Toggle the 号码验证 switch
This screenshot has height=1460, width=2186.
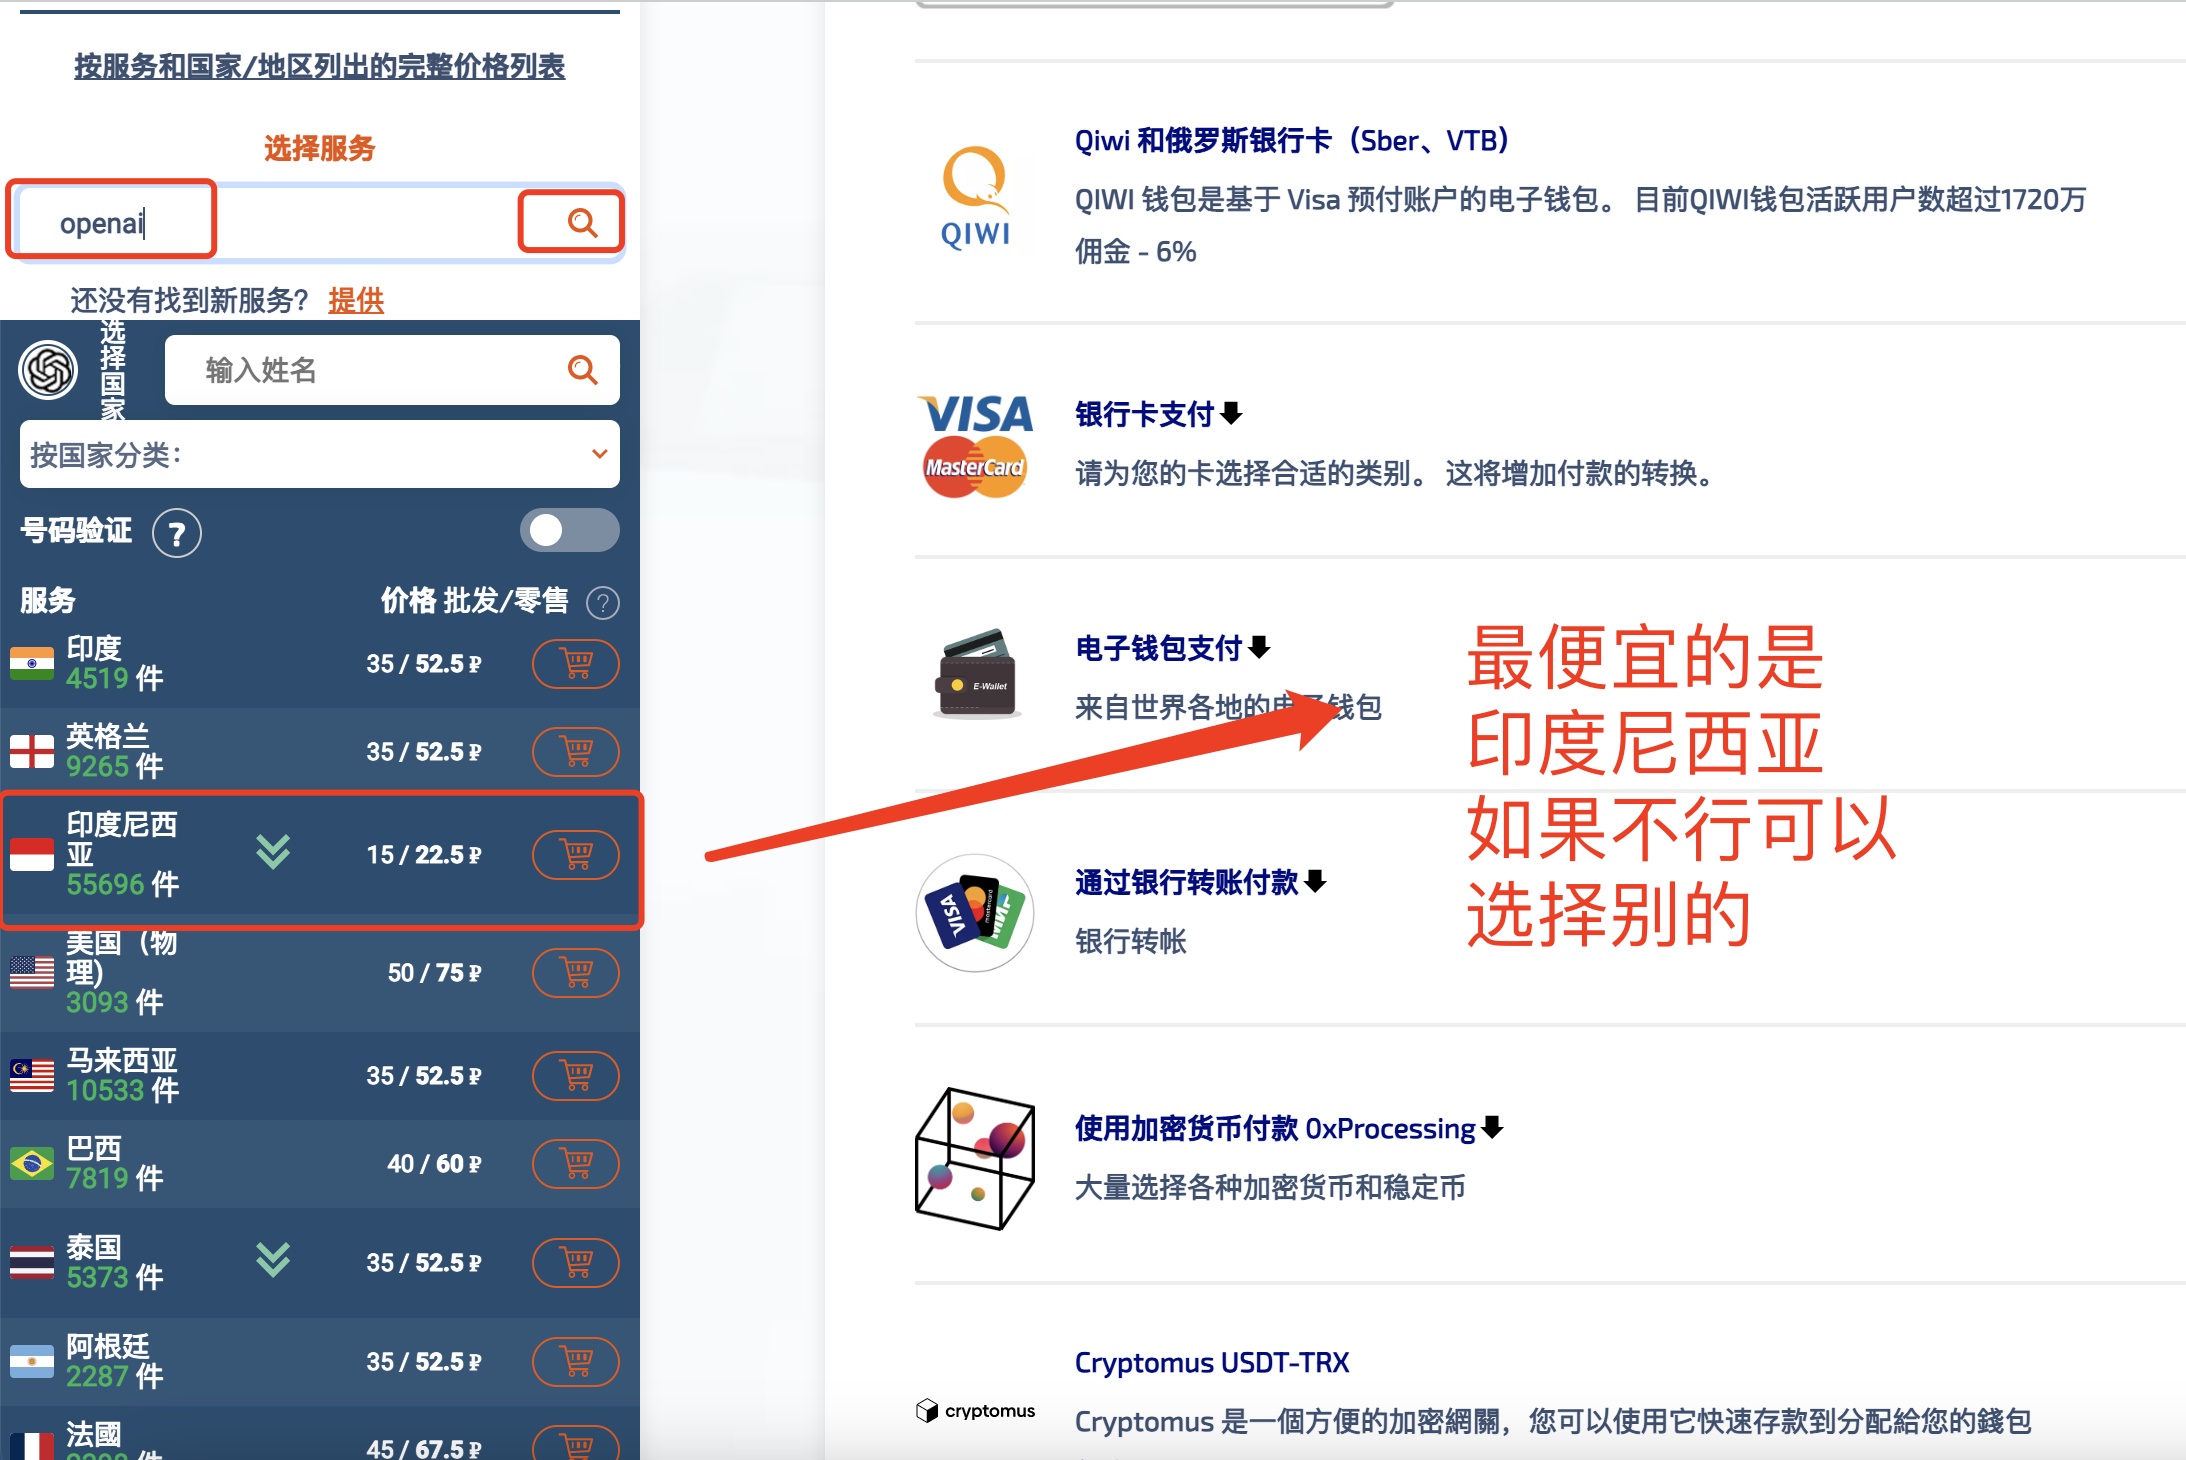(x=569, y=530)
